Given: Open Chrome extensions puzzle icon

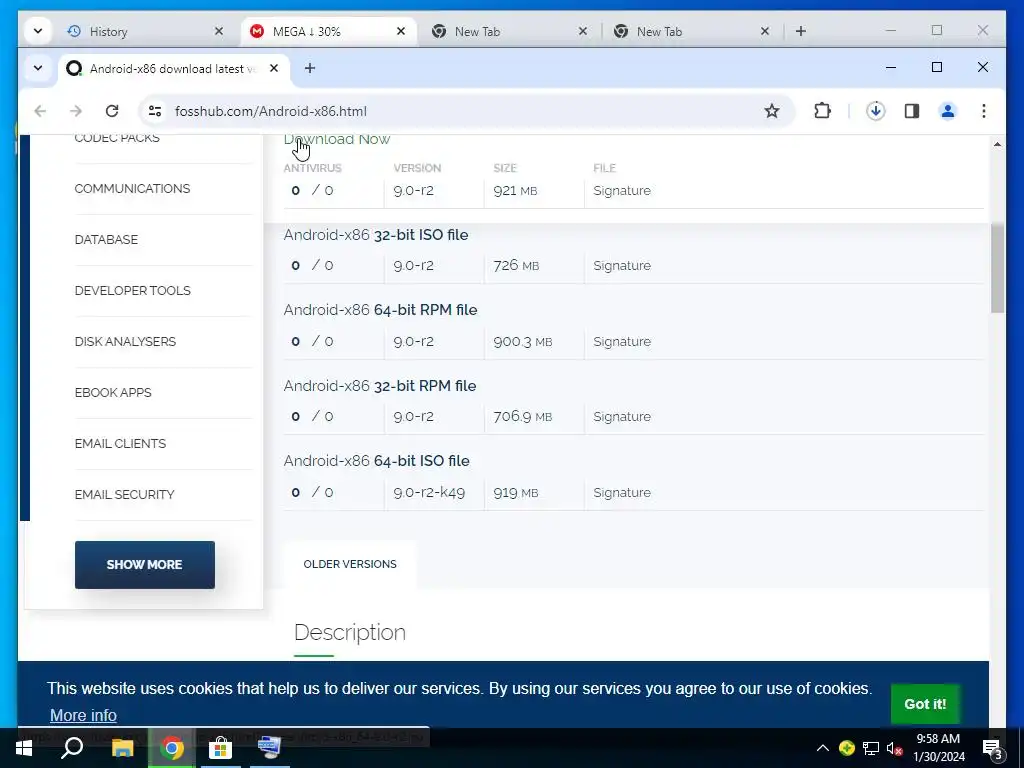Looking at the screenshot, I should 822,111.
